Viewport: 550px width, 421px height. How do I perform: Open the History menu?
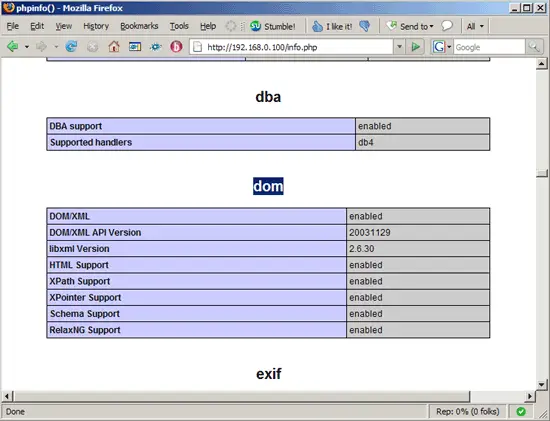pos(96,26)
